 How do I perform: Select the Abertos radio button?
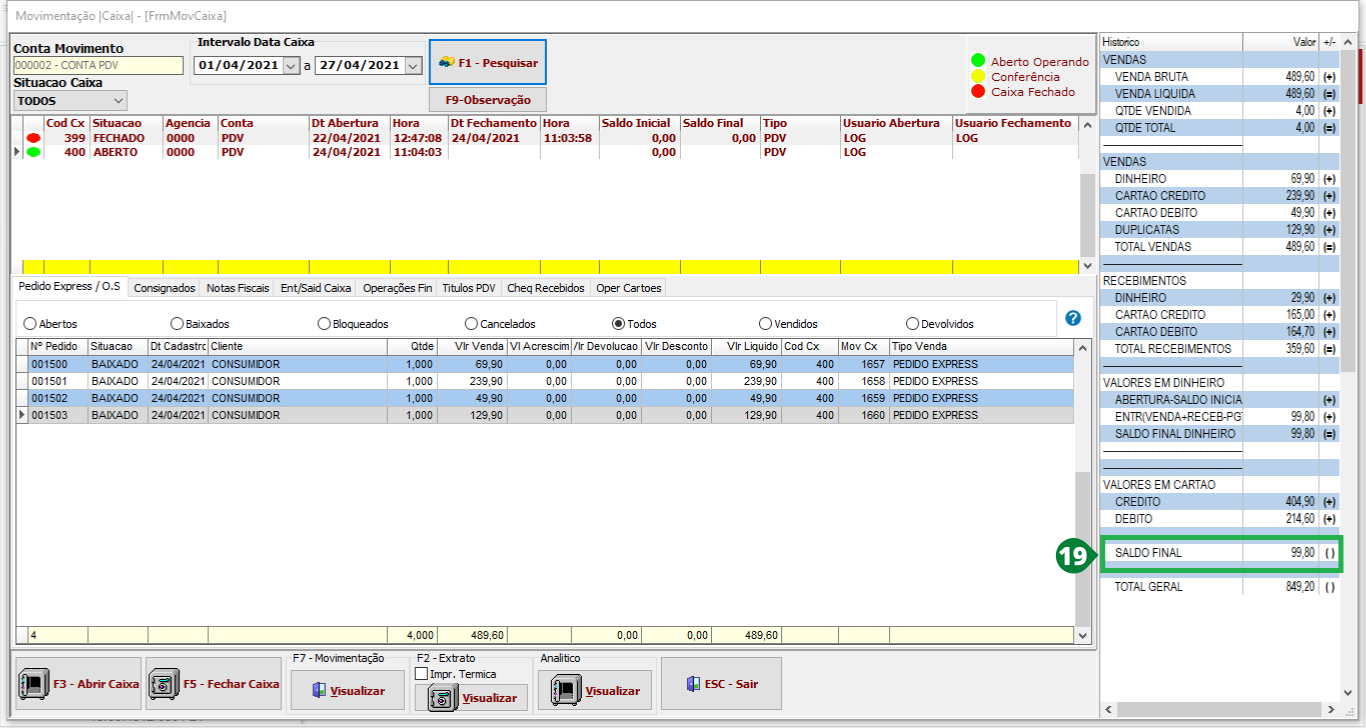click(29, 324)
